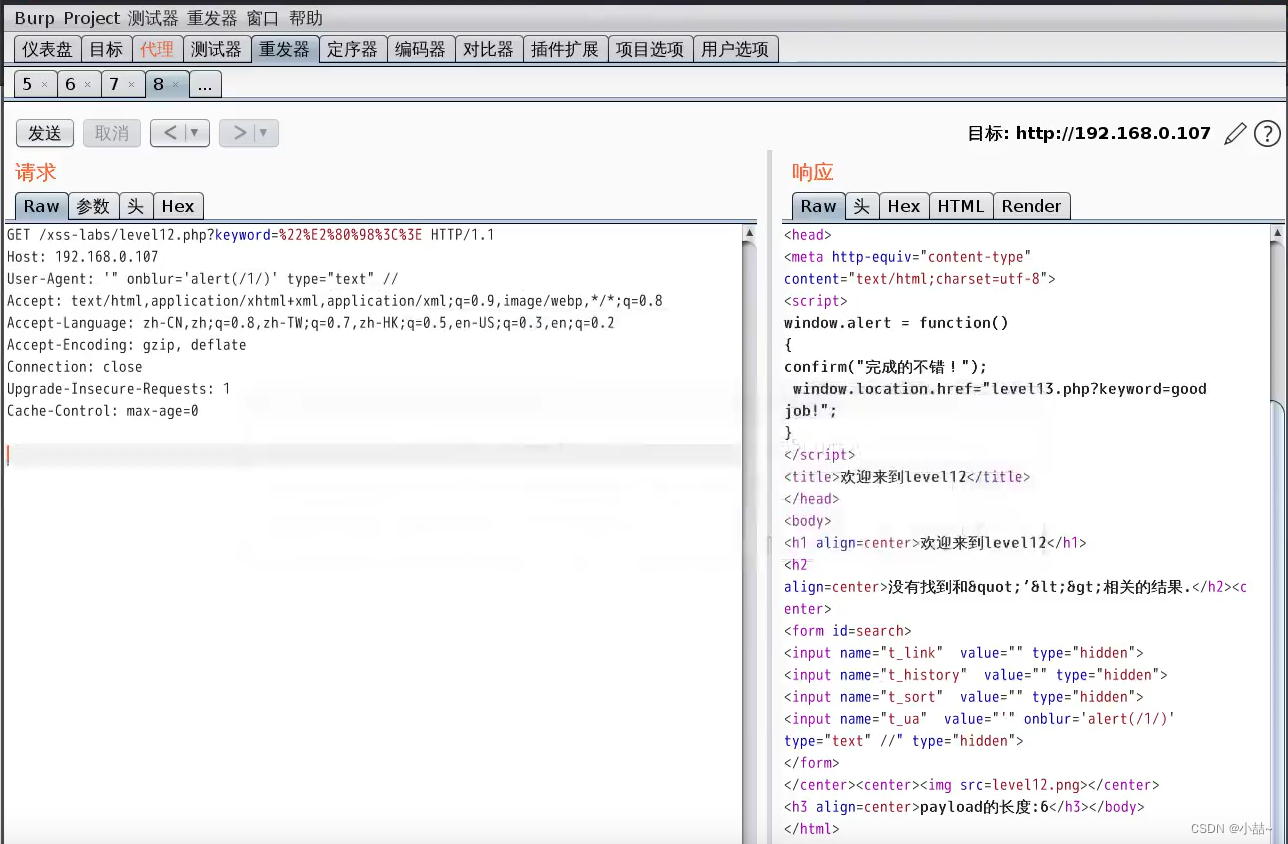Open new tab with the ... tab
The image size is (1288, 844).
[x=205, y=84]
